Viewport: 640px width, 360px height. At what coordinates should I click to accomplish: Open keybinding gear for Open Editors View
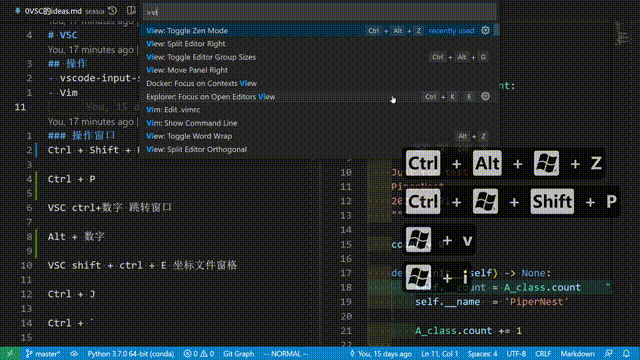tap(485, 96)
